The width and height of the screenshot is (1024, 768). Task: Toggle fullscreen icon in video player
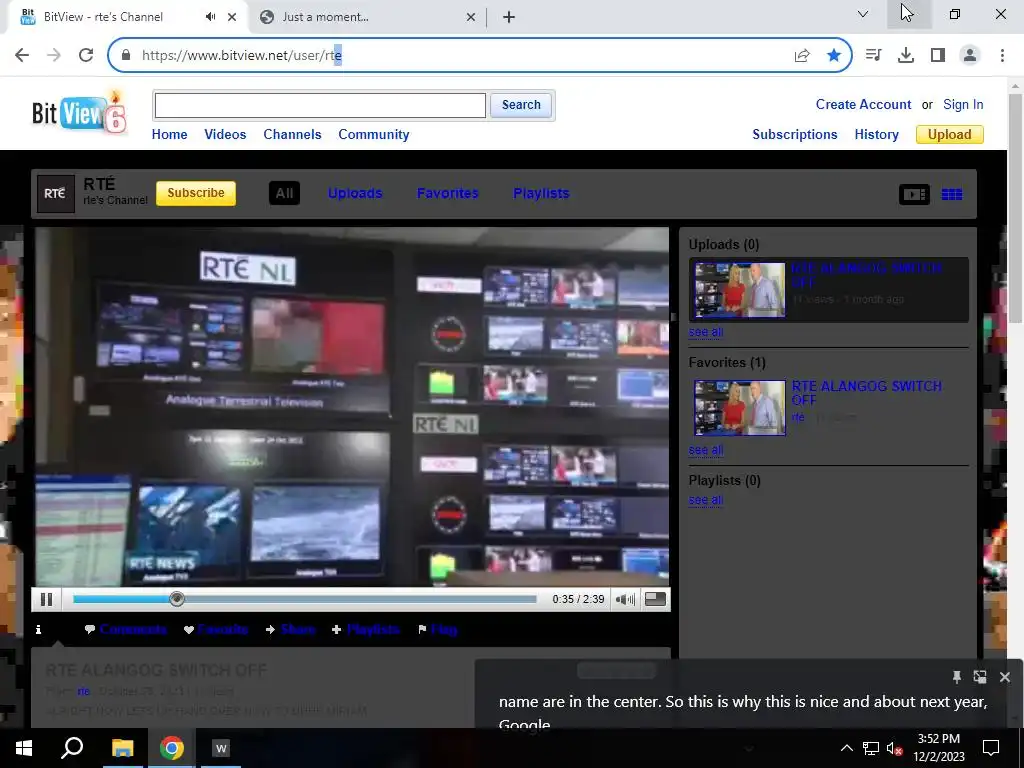coord(655,599)
